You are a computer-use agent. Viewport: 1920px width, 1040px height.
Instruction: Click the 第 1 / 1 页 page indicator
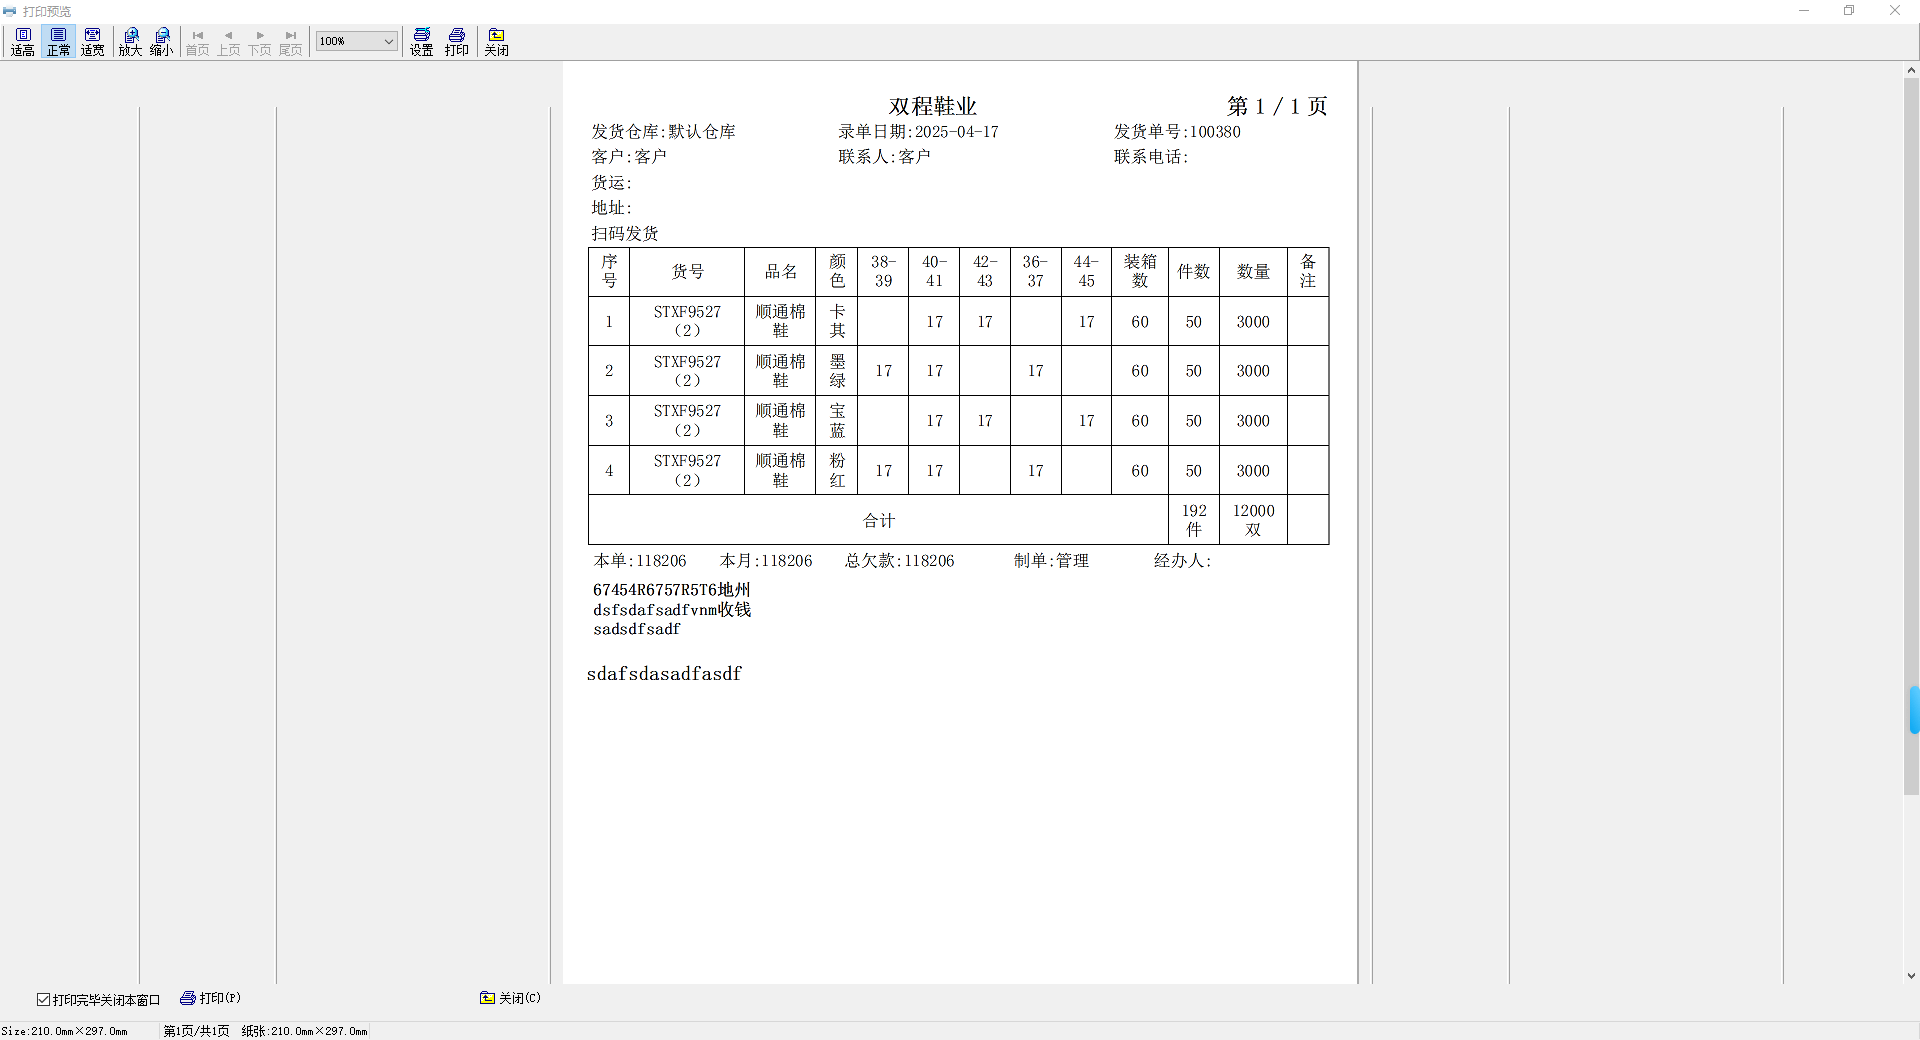(x=1277, y=106)
